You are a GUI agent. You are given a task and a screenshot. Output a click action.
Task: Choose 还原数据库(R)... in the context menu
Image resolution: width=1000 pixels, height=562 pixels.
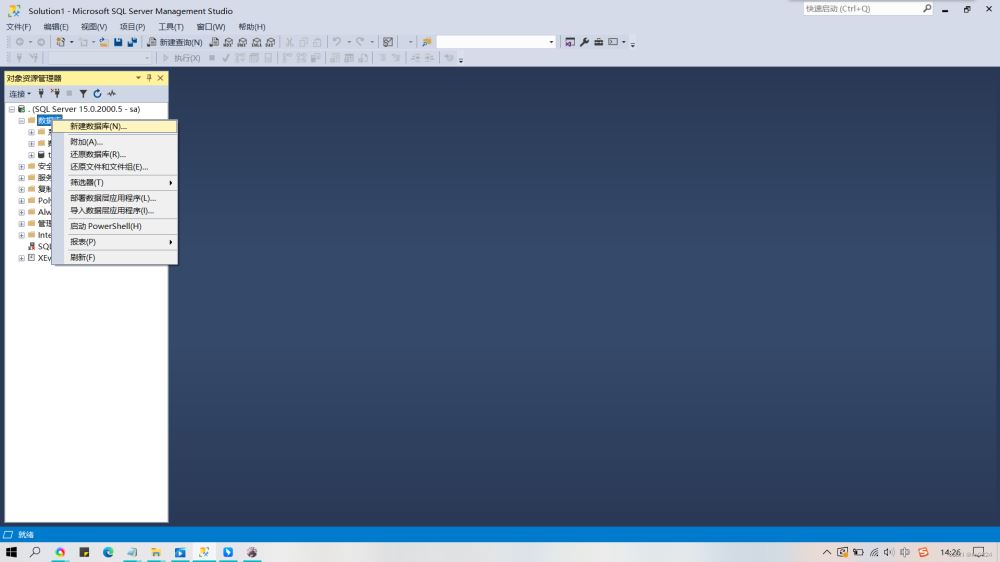[x=98, y=155]
